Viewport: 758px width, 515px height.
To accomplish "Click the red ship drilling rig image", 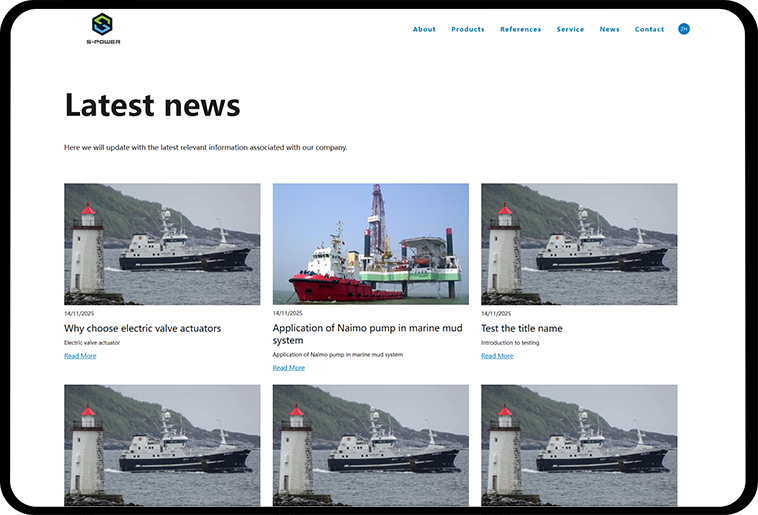I will click(x=370, y=244).
